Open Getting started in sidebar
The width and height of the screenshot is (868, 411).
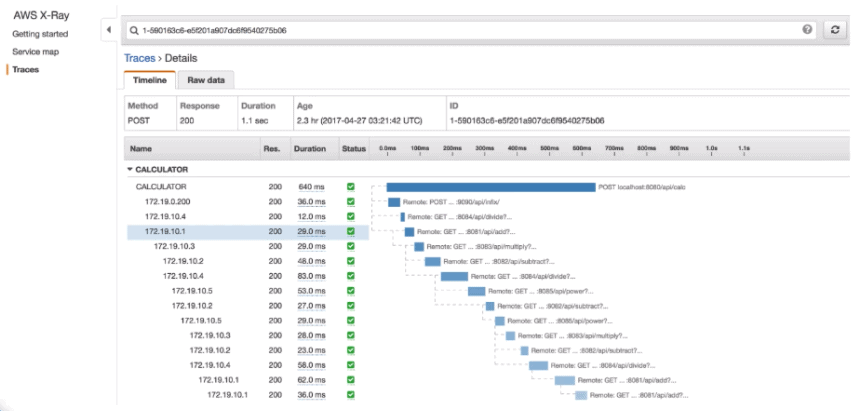(39, 35)
